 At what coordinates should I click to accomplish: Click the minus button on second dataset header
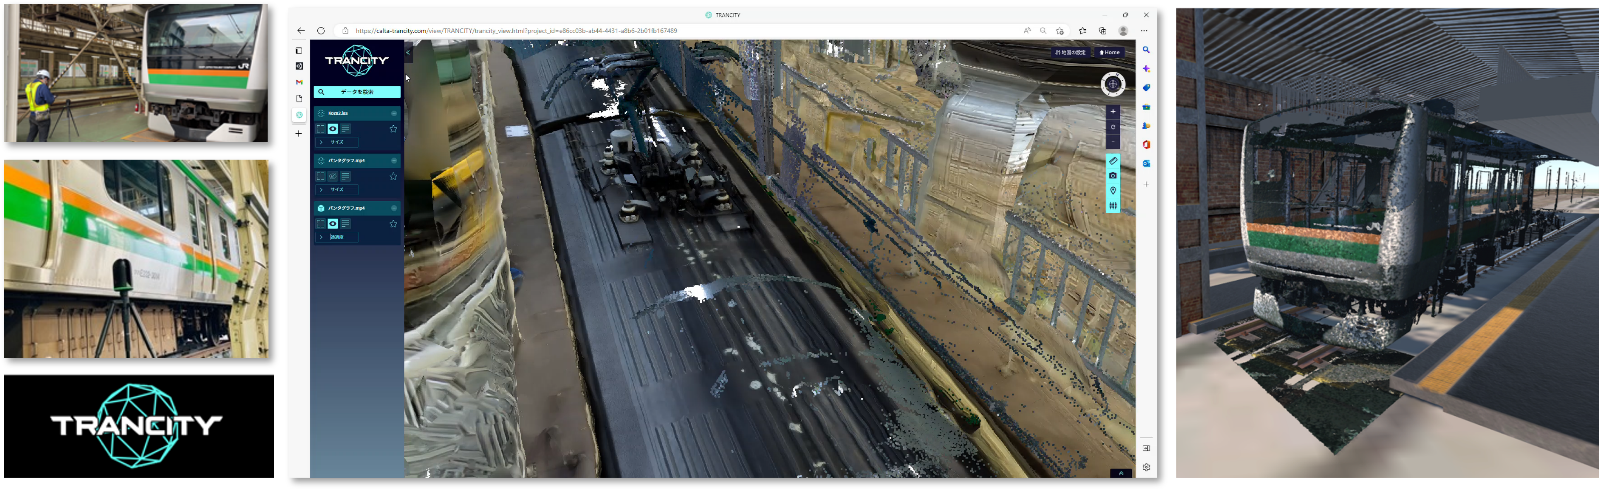point(394,161)
